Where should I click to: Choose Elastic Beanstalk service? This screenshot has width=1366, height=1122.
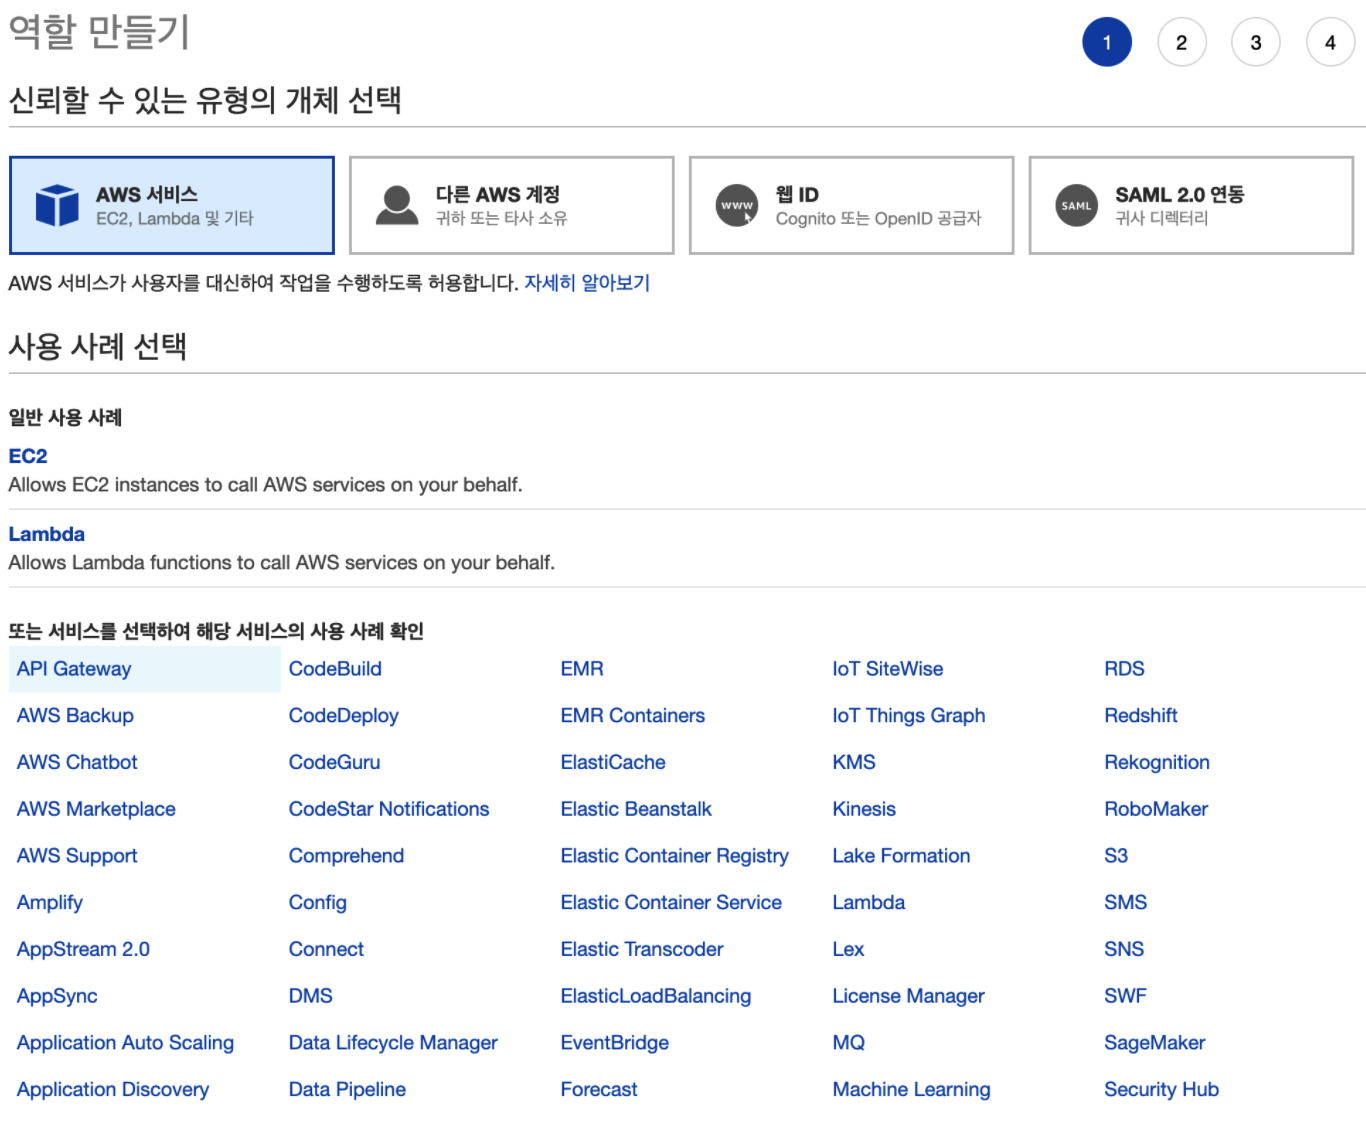coord(636,809)
